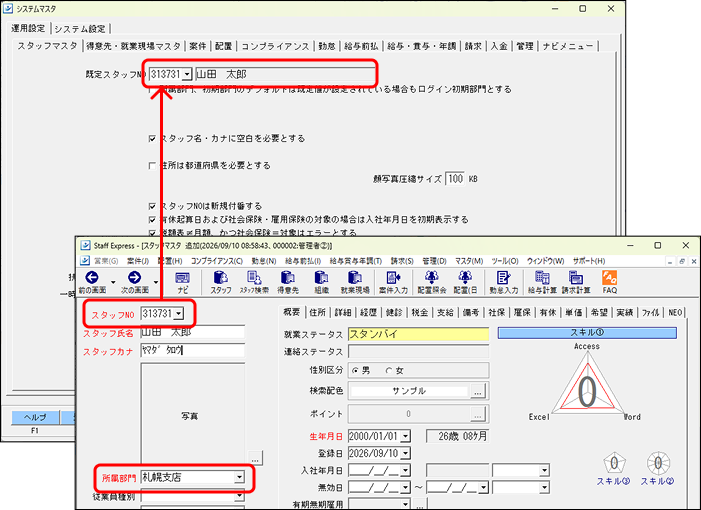Open 従業員種別 dropdown arrow
This screenshot has width=701, height=510.
[239, 496]
